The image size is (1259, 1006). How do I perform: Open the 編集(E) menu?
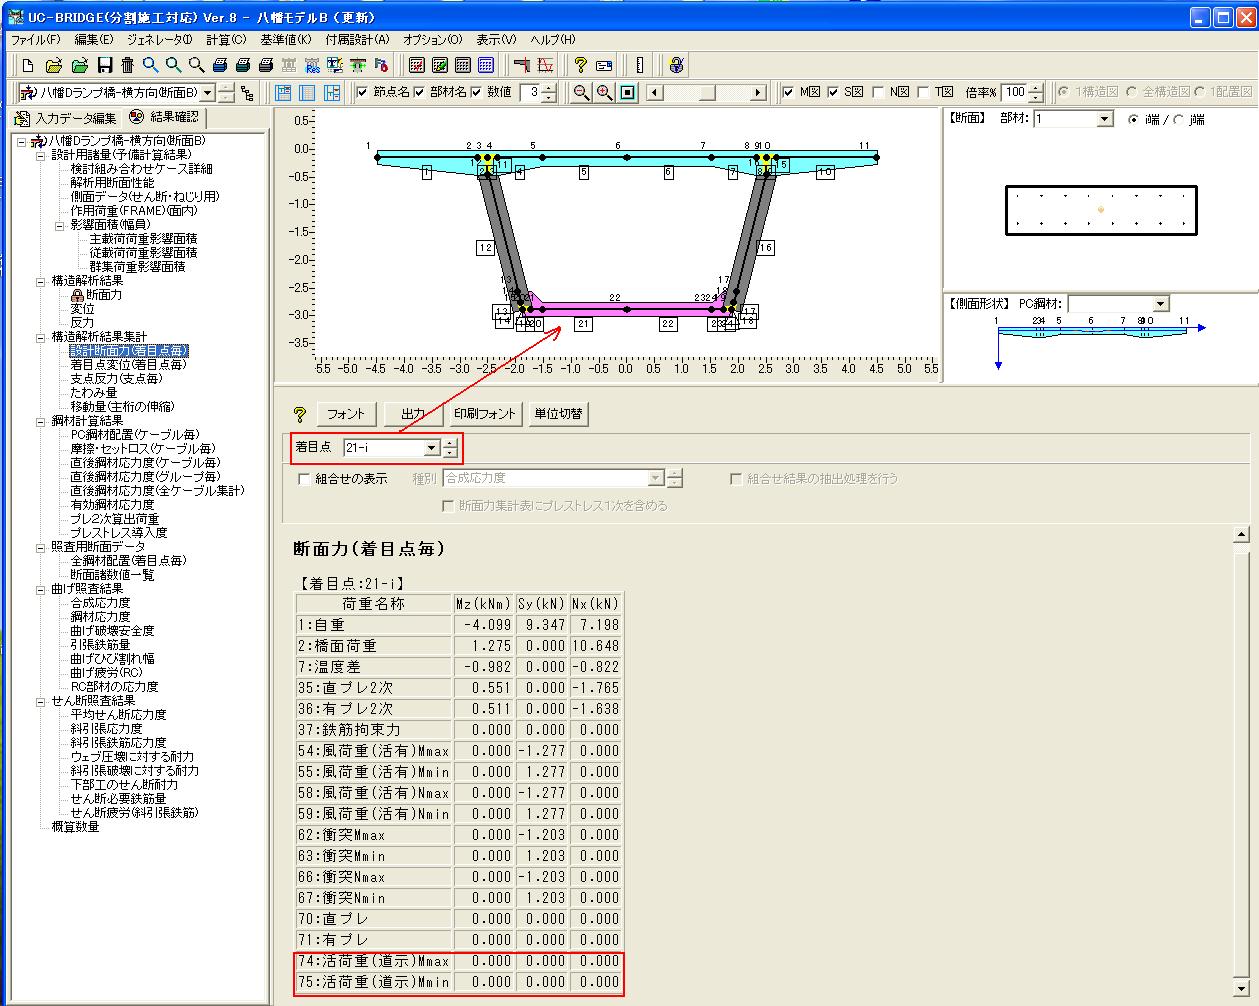[94, 40]
